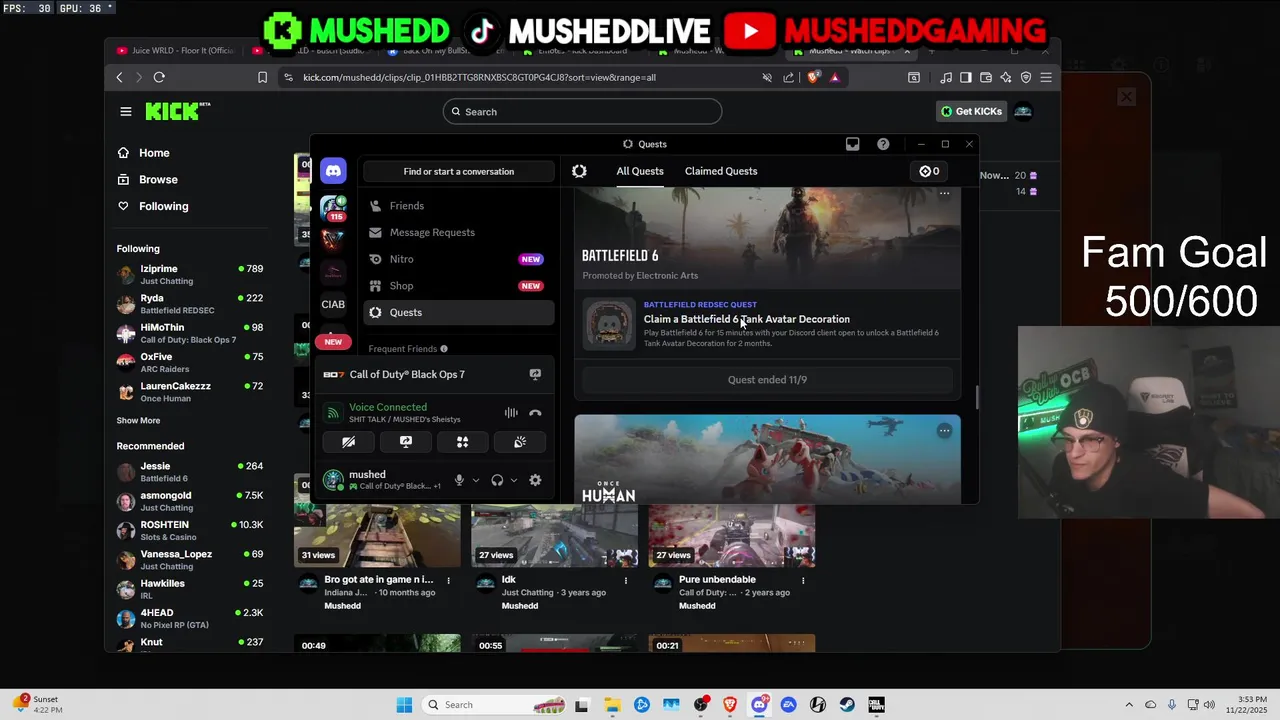The width and height of the screenshot is (1280, 720).
Task: Open Shop in the Discord sidebar
Action: click(459, 286)
